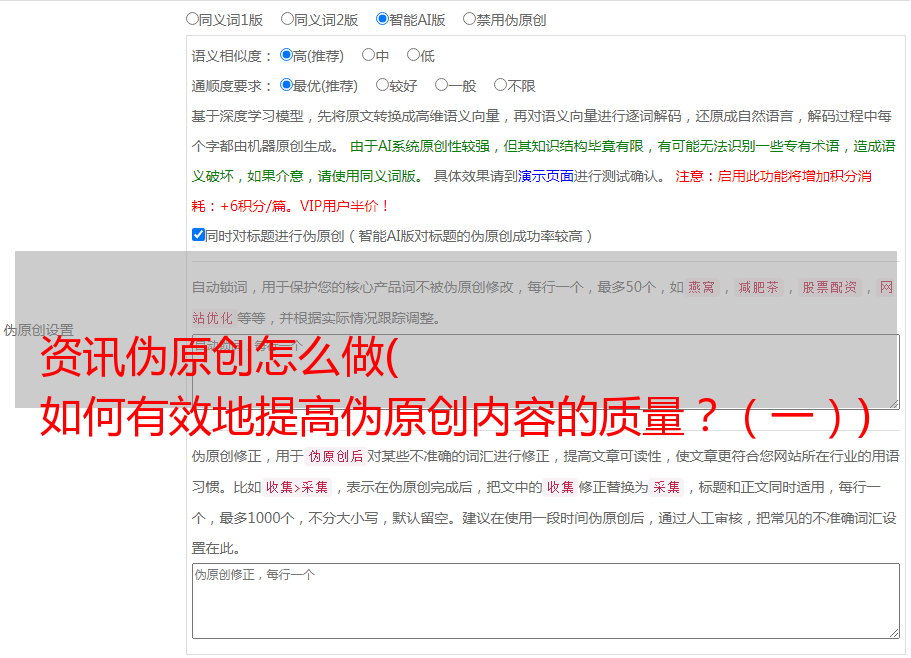The image size is (911, 658).
Task: Click the 燕窝 example keyword
Action: [701, 287]
